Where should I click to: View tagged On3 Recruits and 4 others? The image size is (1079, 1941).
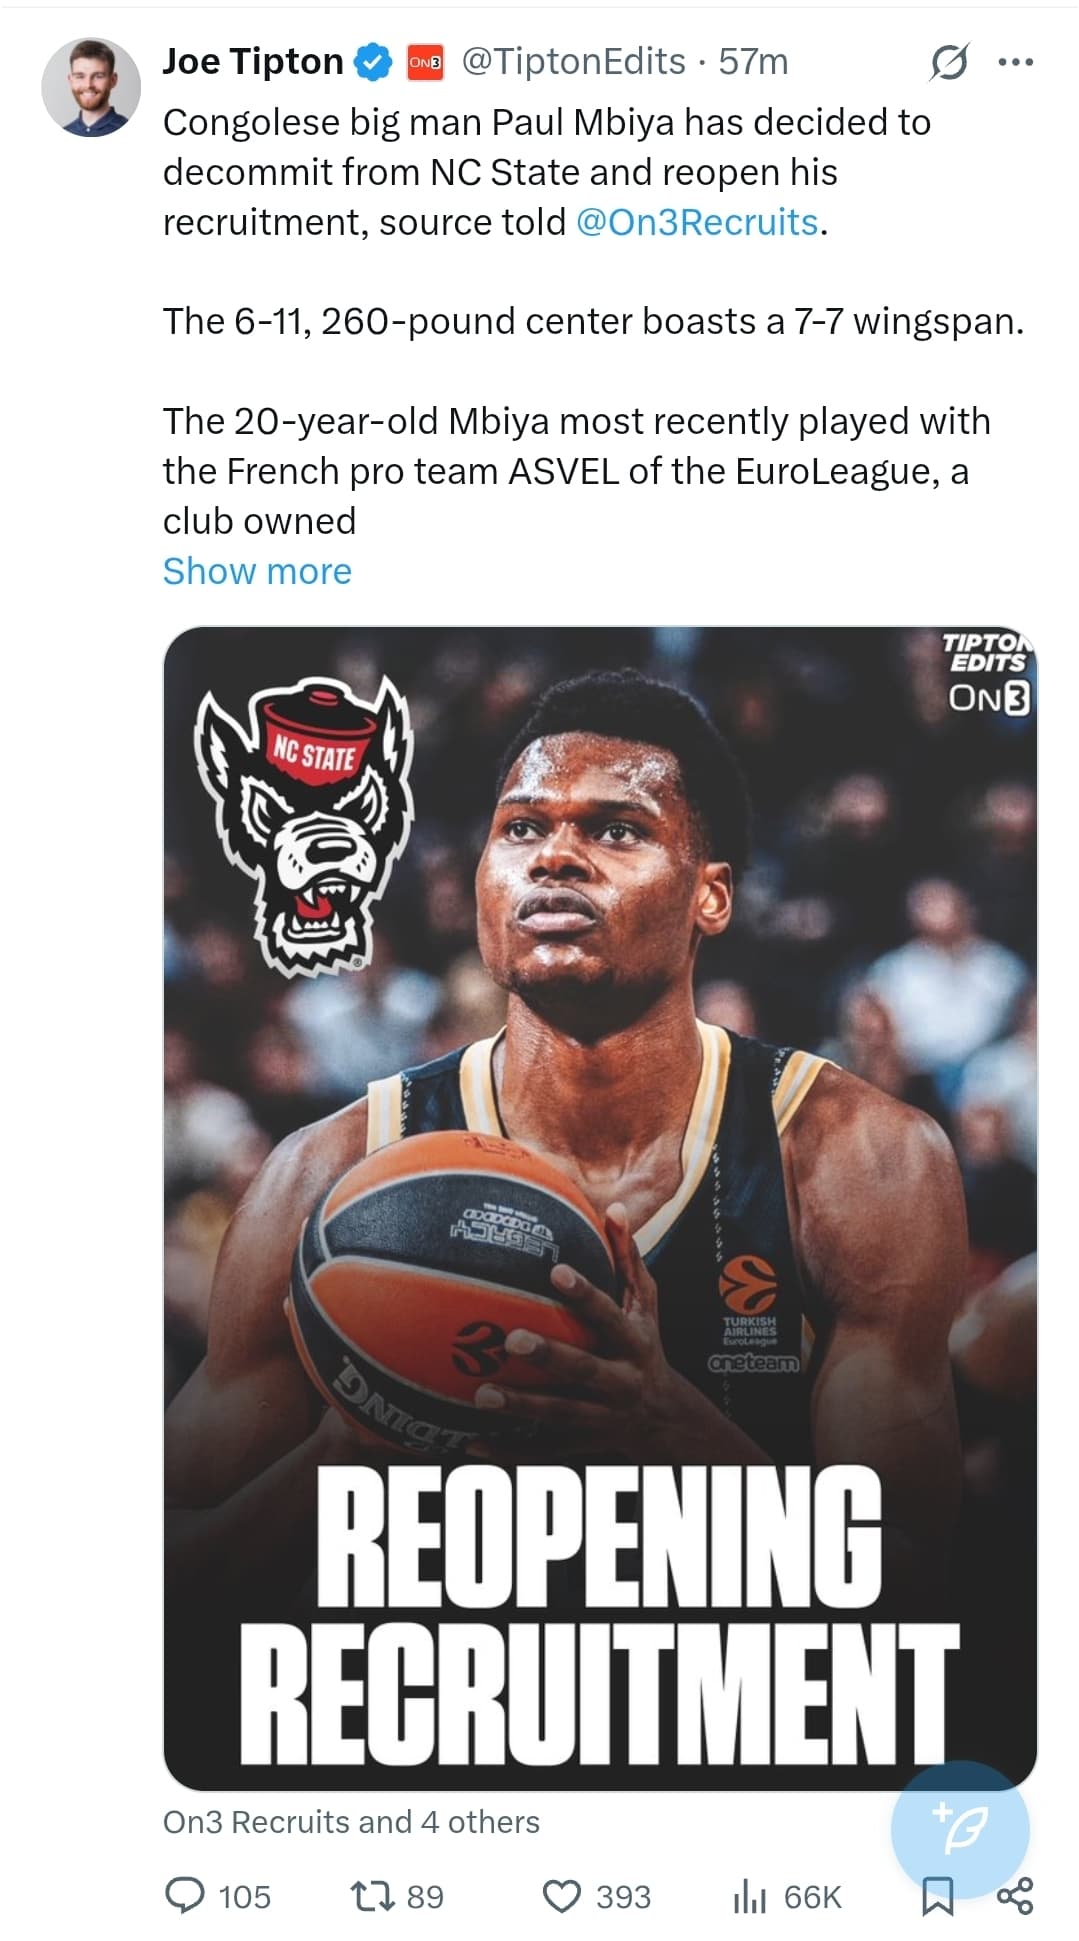(351, 1822)
